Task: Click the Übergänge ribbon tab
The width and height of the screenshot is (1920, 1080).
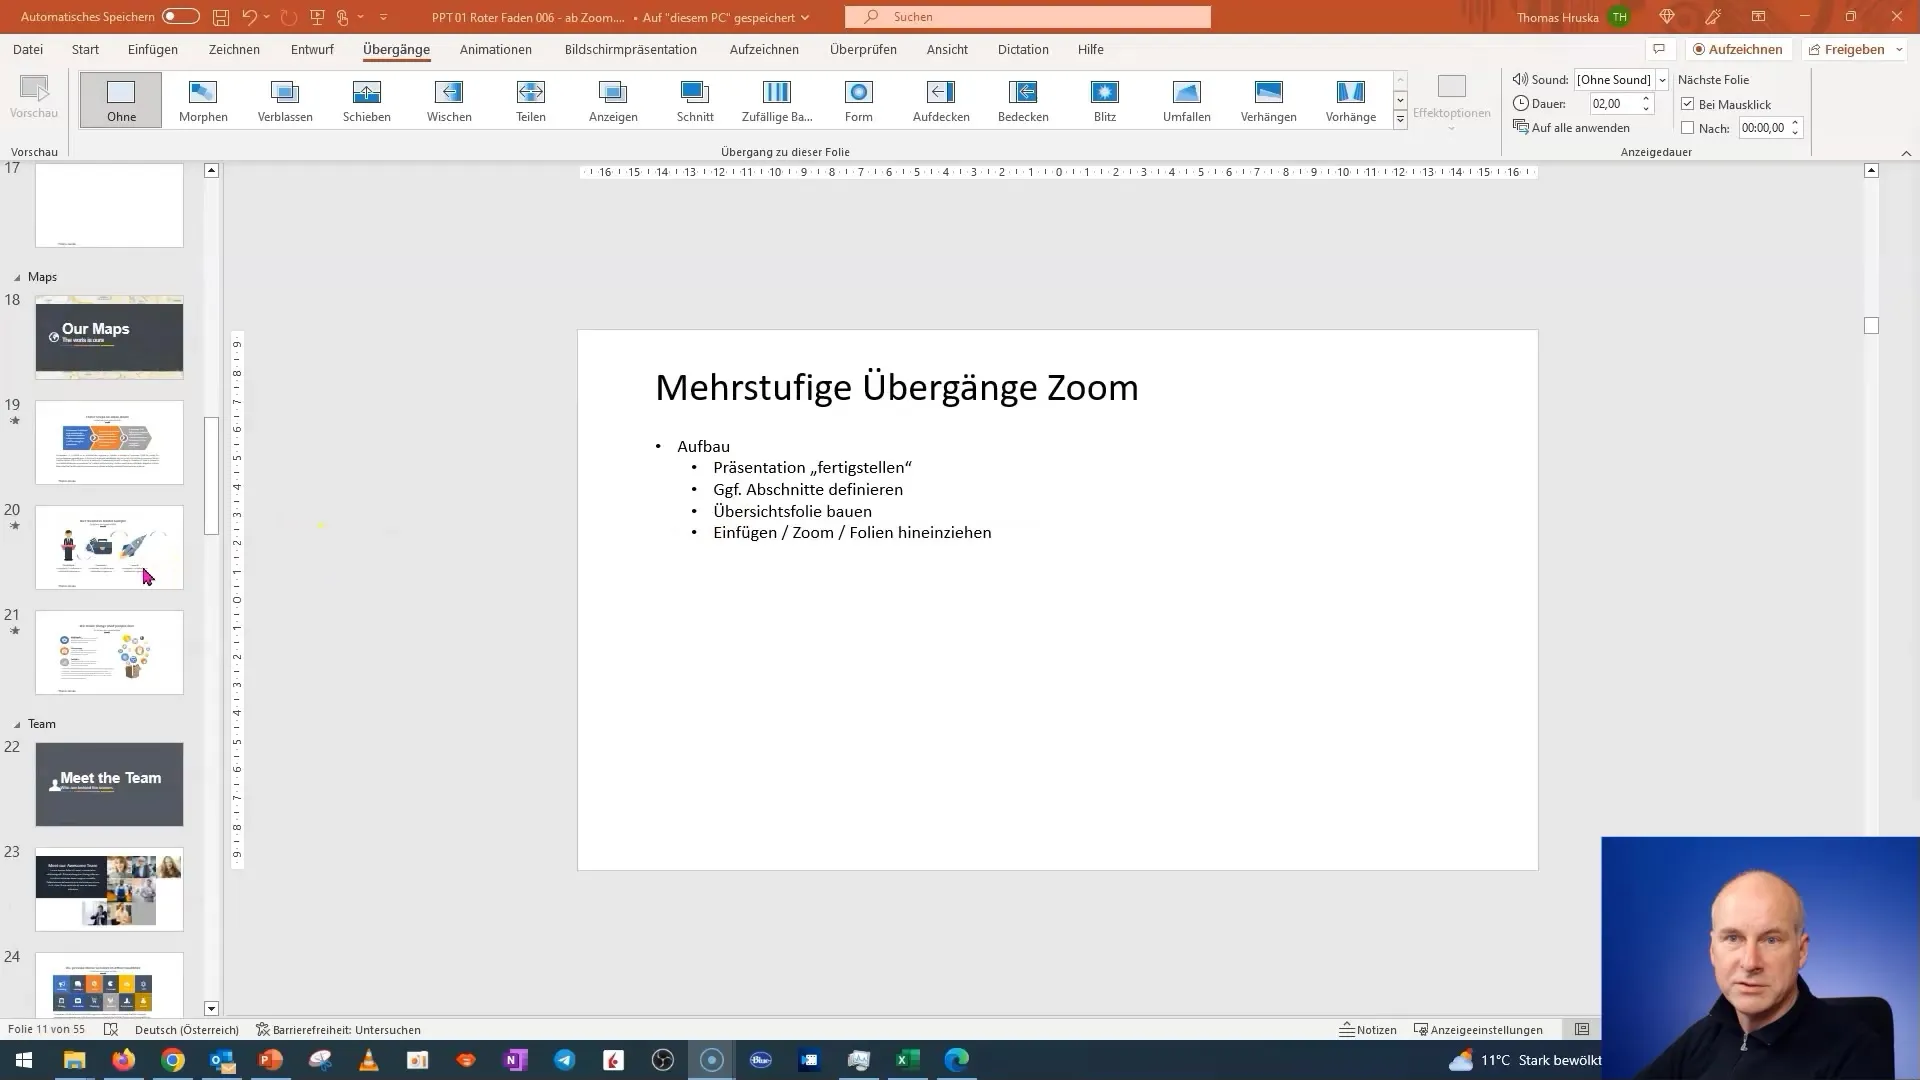Action: [x=396, y=49]
